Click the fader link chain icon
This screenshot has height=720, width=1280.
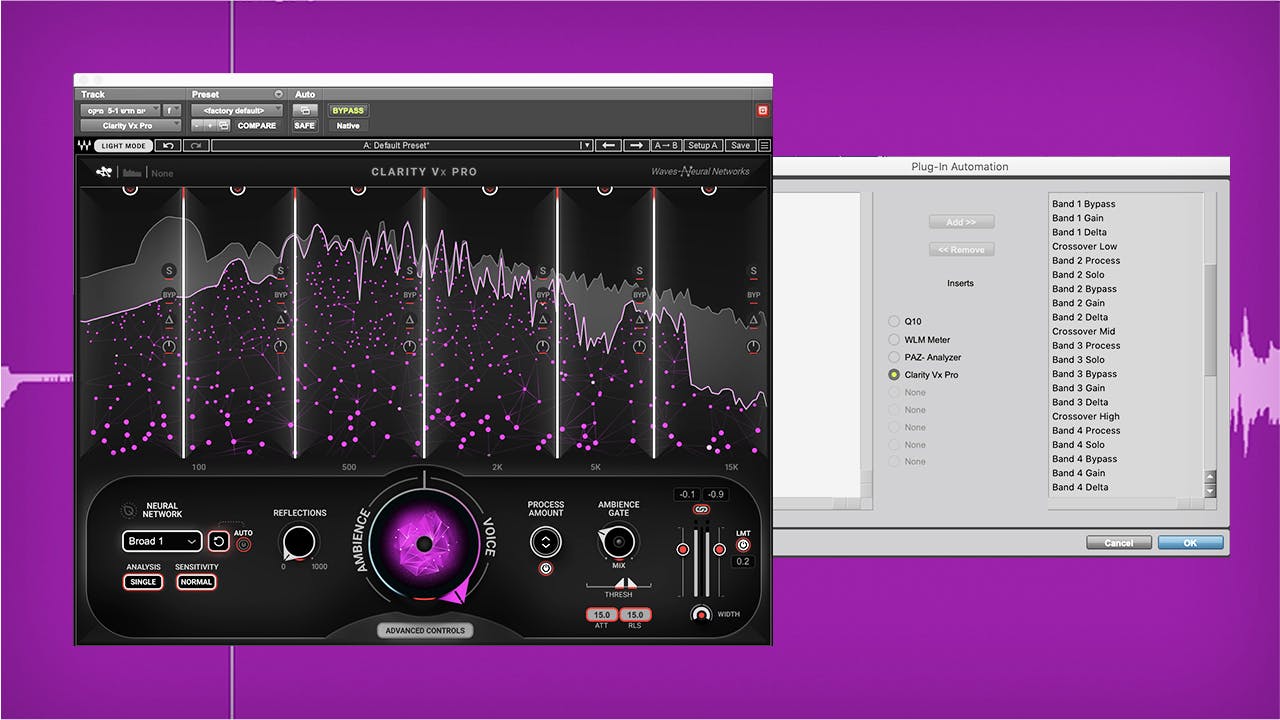point(701,510)
